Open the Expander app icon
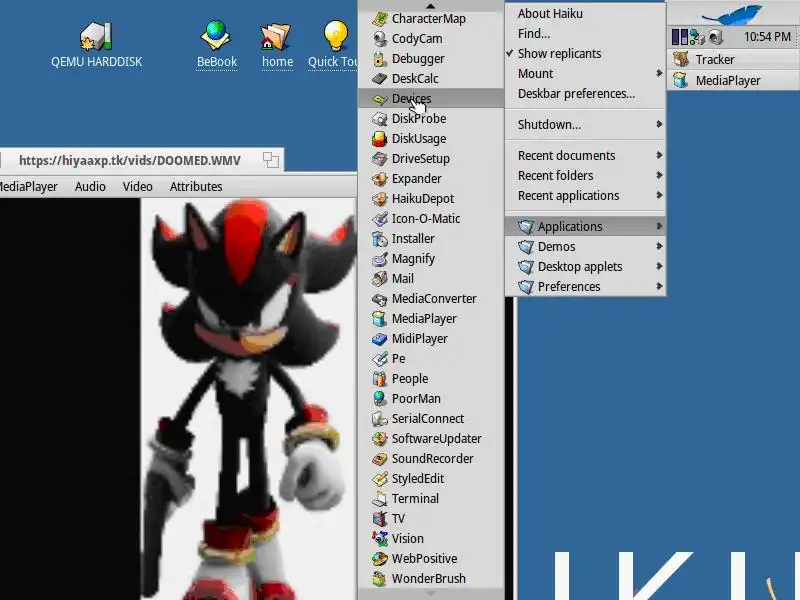Viewport: 800px width, 600px height. [x=380, y=179]
